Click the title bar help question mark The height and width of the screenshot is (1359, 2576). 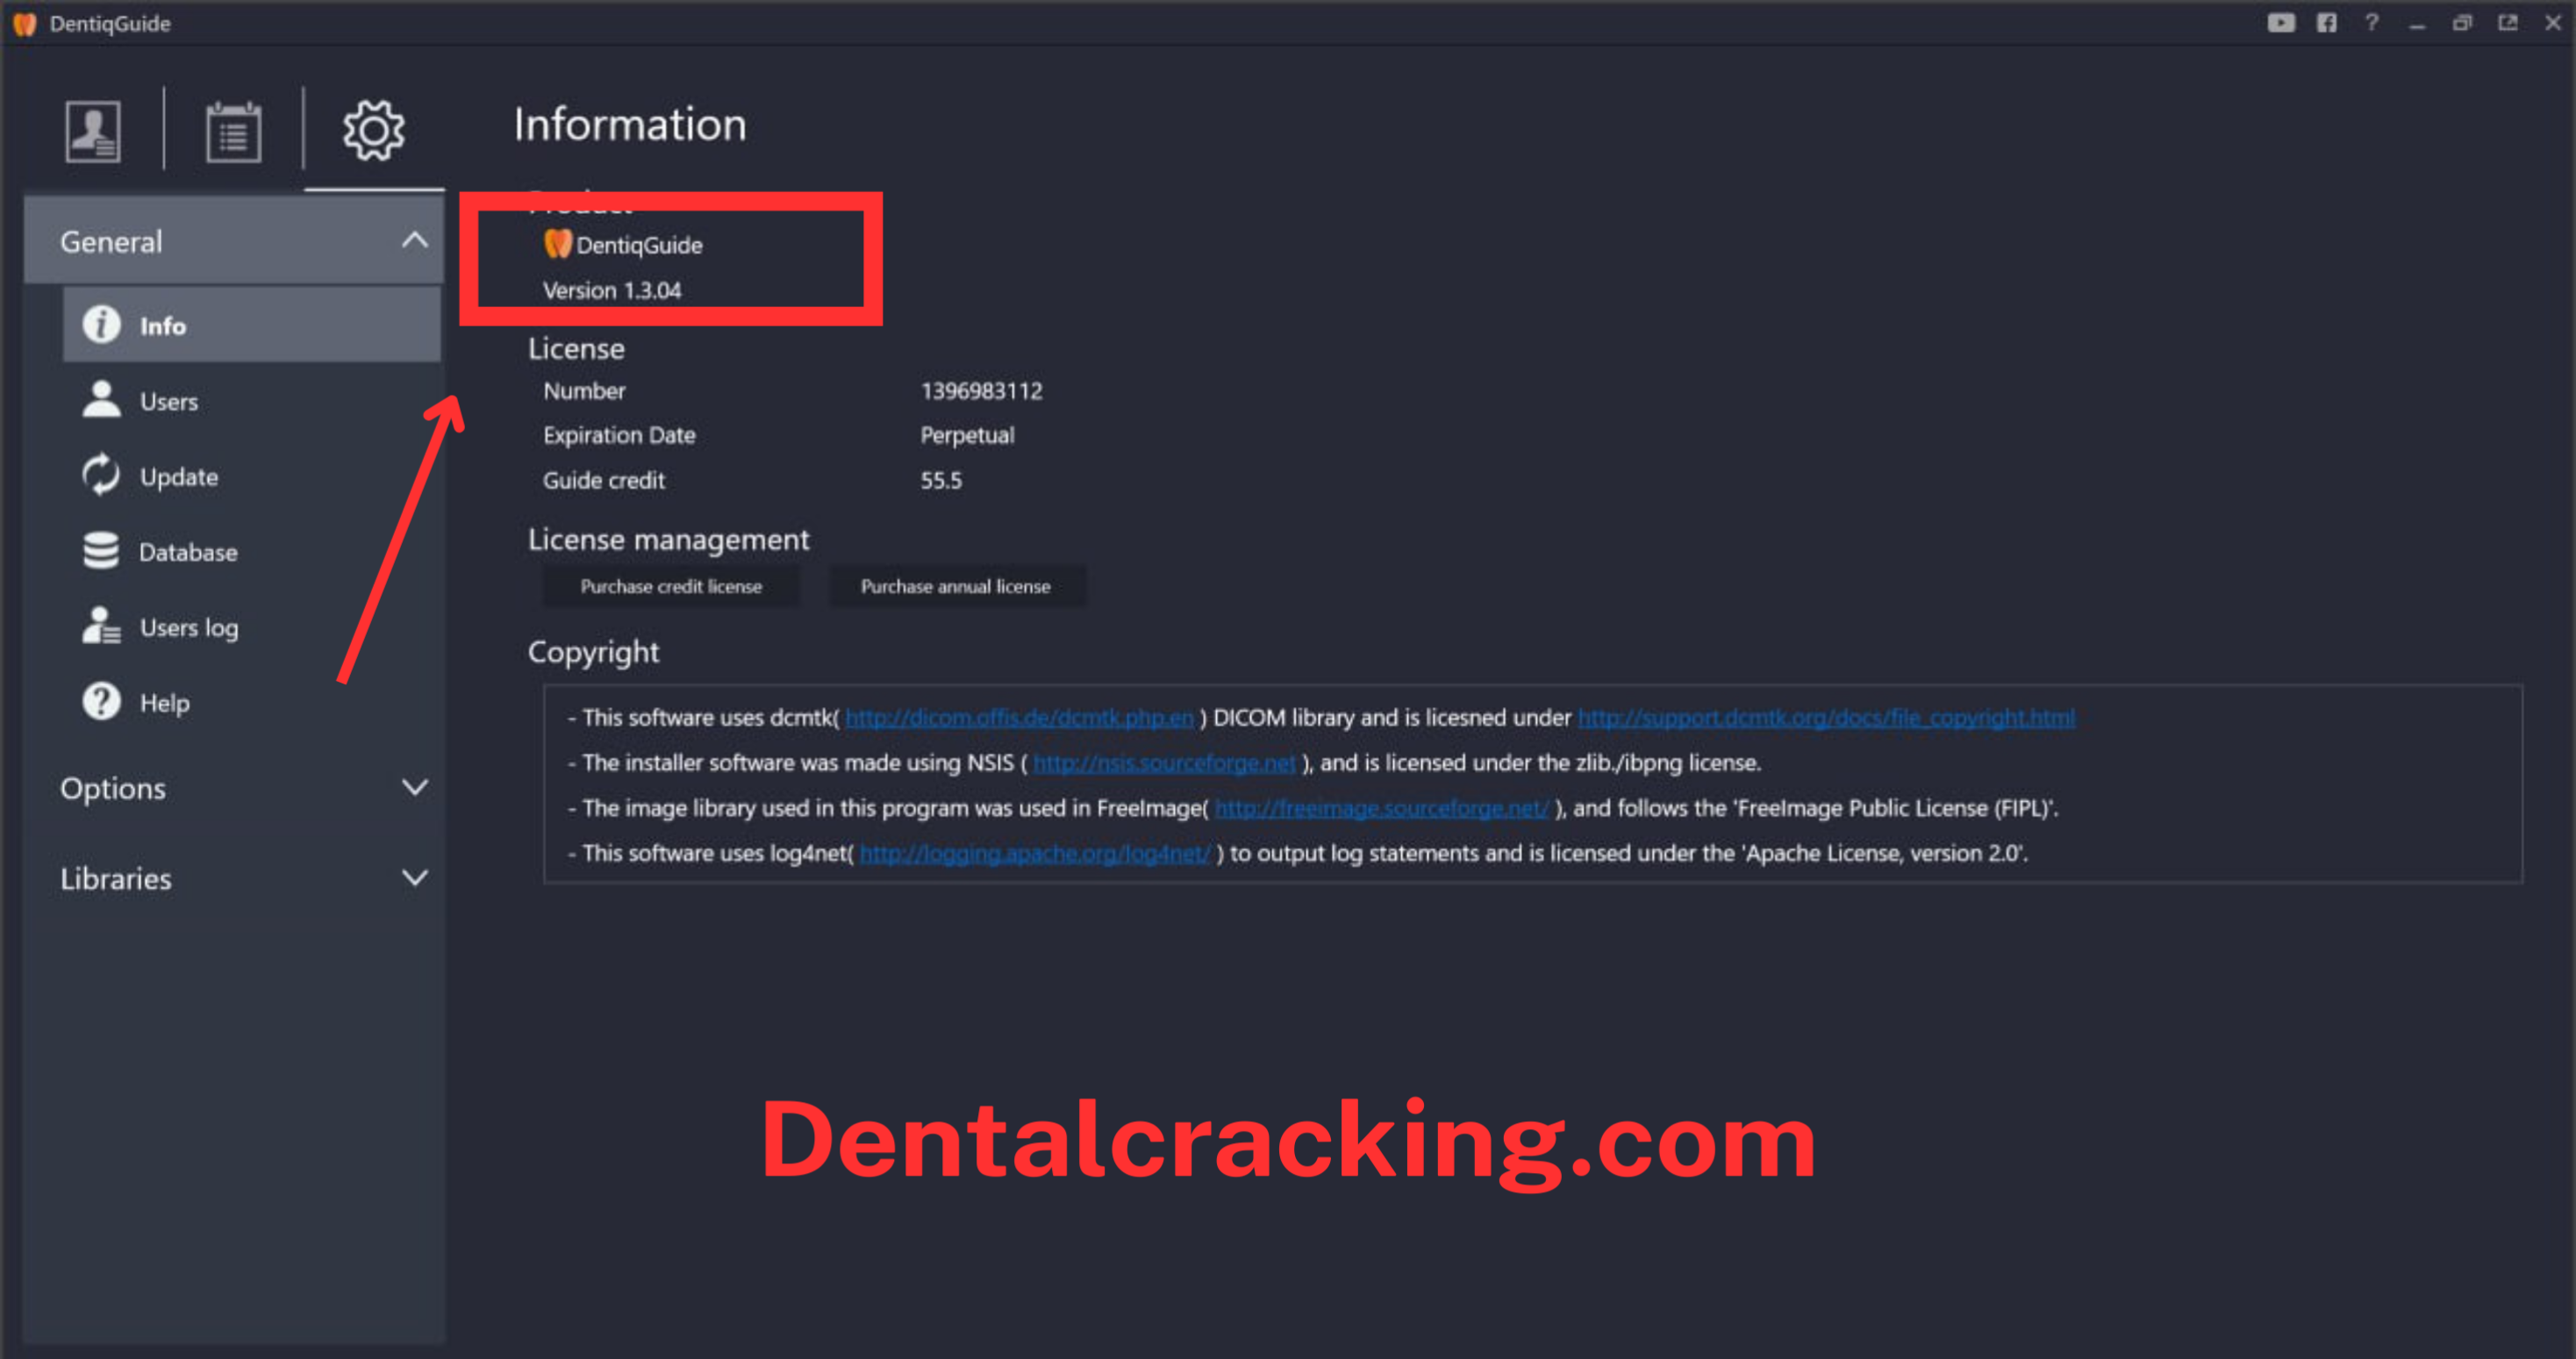(x=2372, y=23)
